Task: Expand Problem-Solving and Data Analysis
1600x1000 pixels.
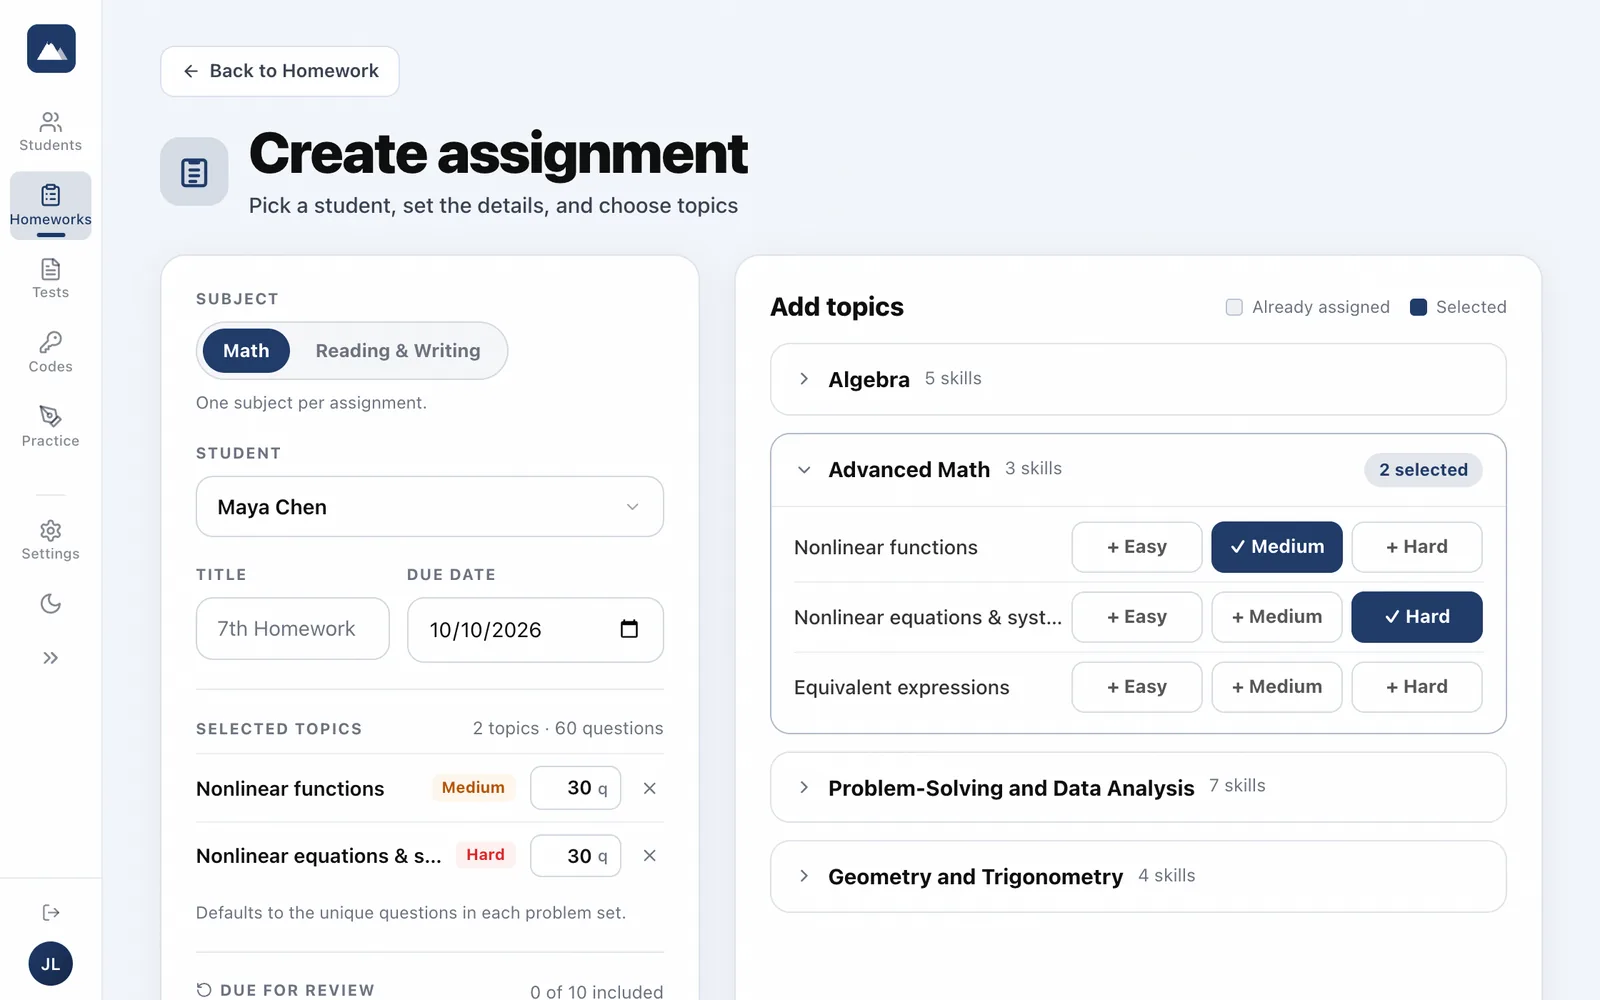Action: (1138, 787)
